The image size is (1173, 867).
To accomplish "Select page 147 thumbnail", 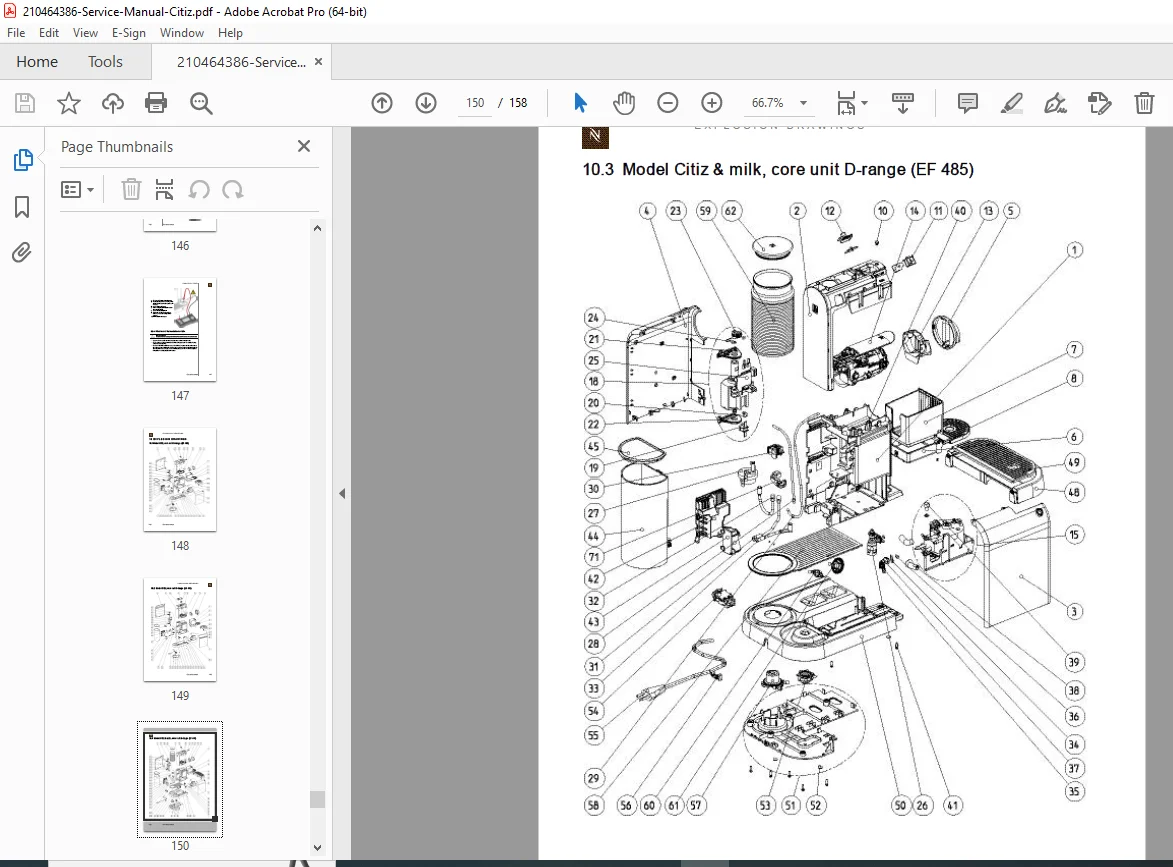I will coord(180,330).
